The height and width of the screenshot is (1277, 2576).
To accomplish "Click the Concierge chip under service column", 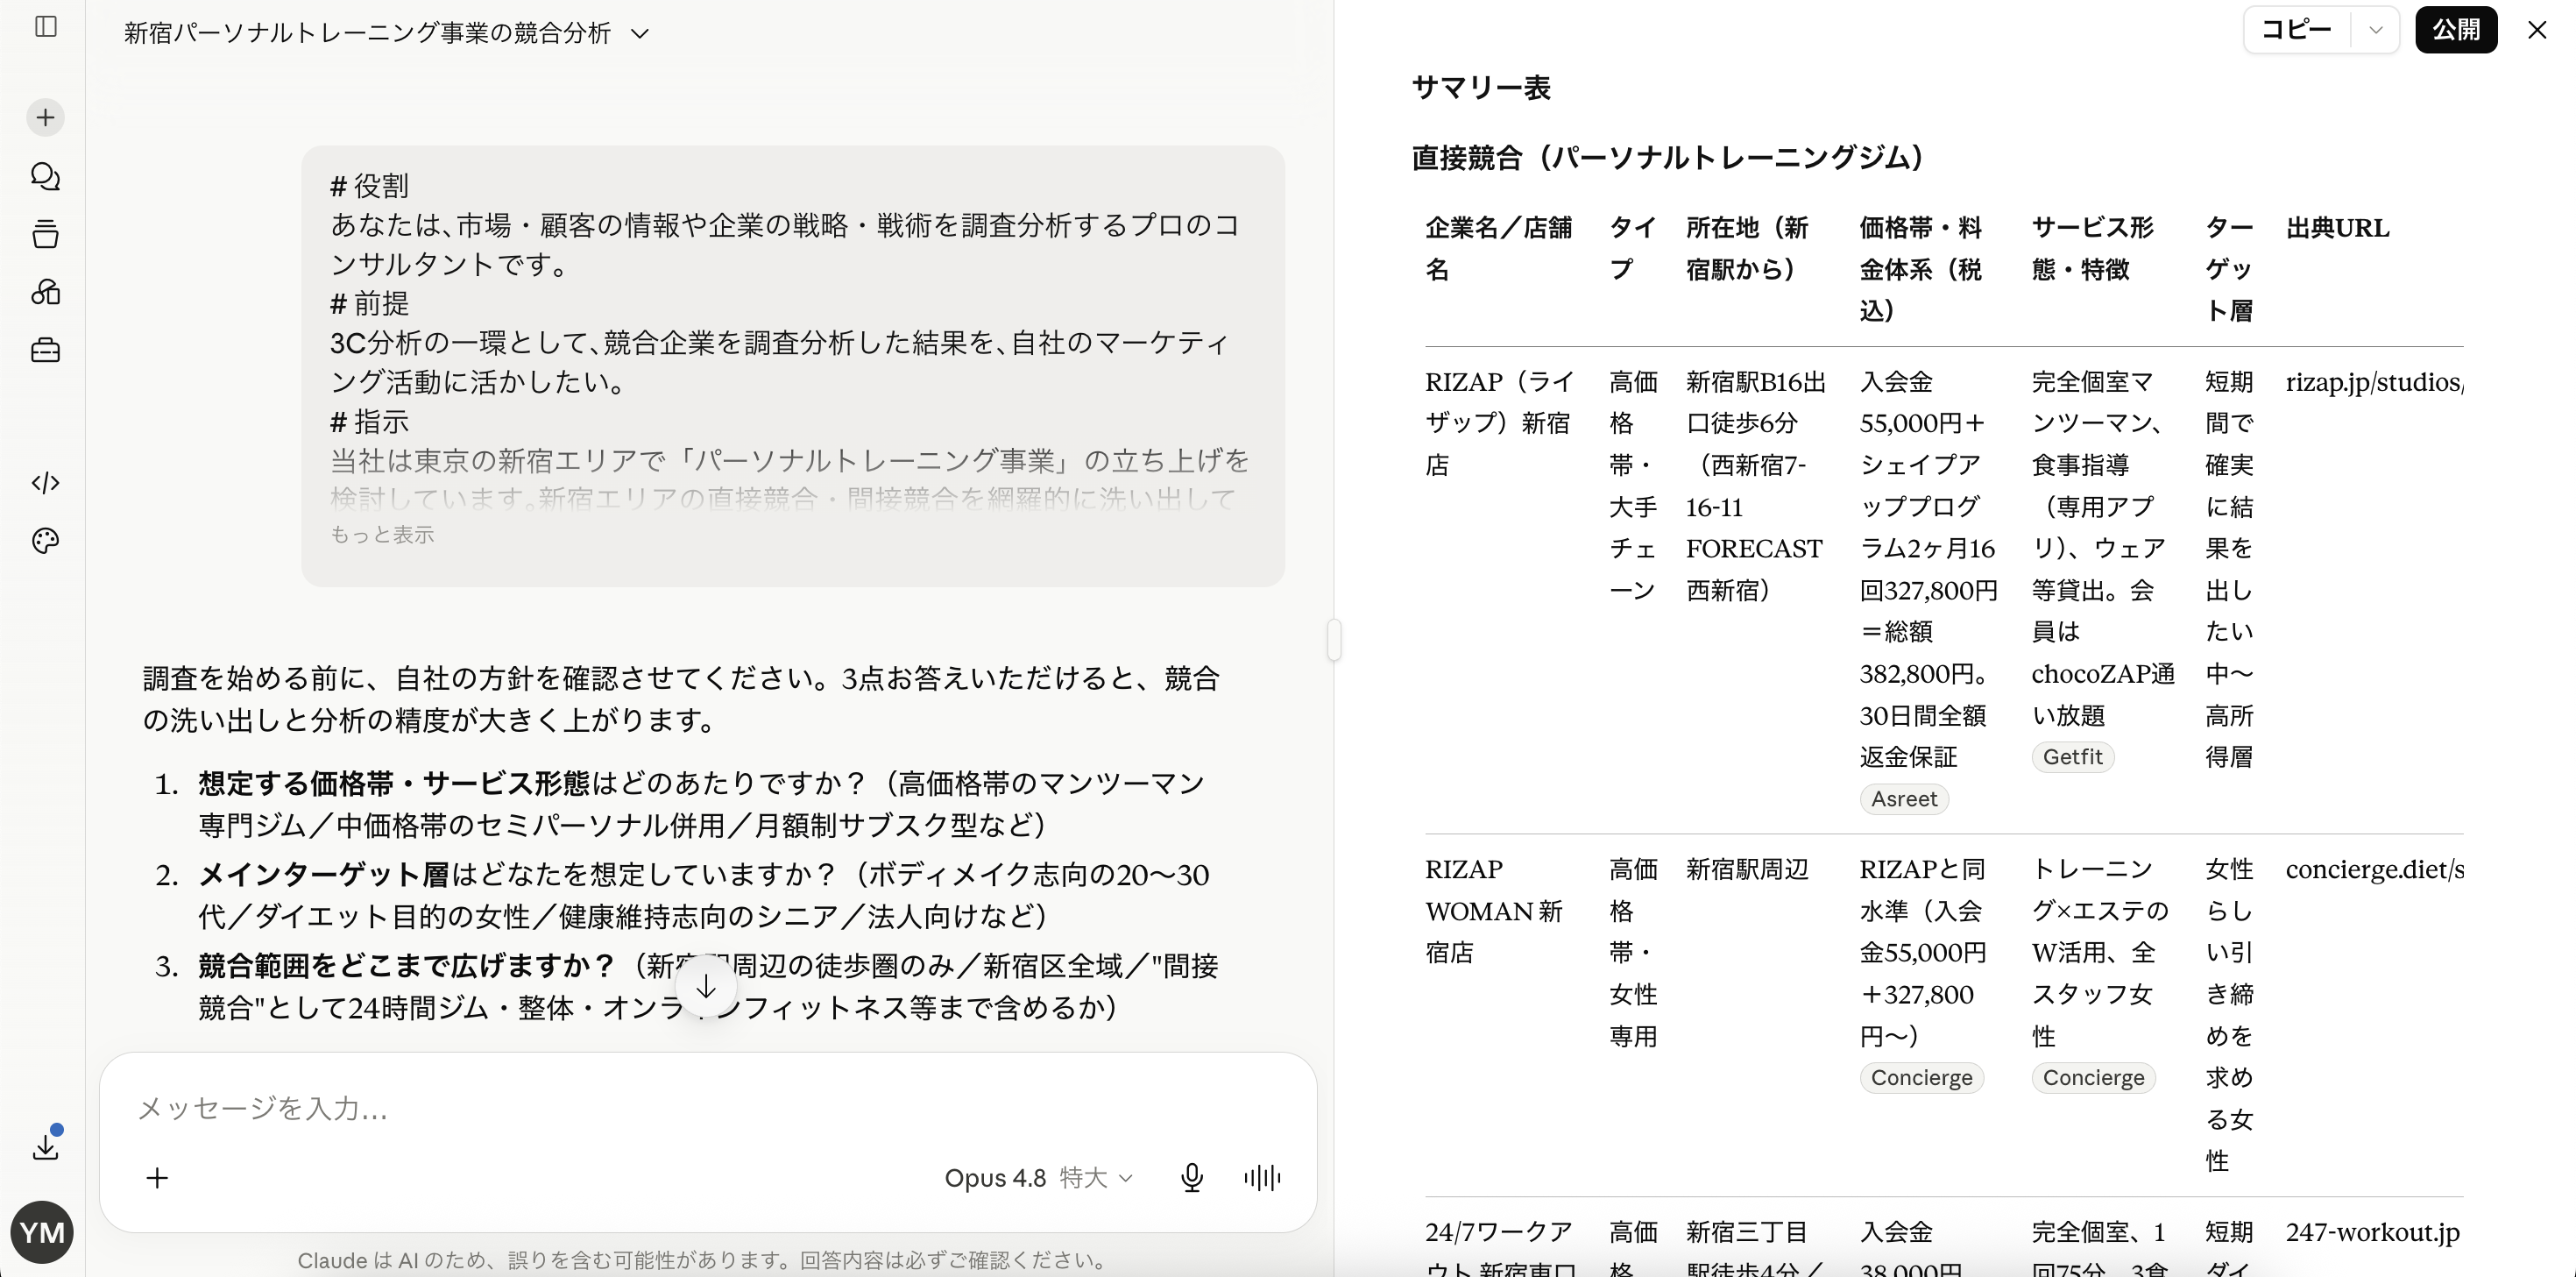I will [2093, 1078].
